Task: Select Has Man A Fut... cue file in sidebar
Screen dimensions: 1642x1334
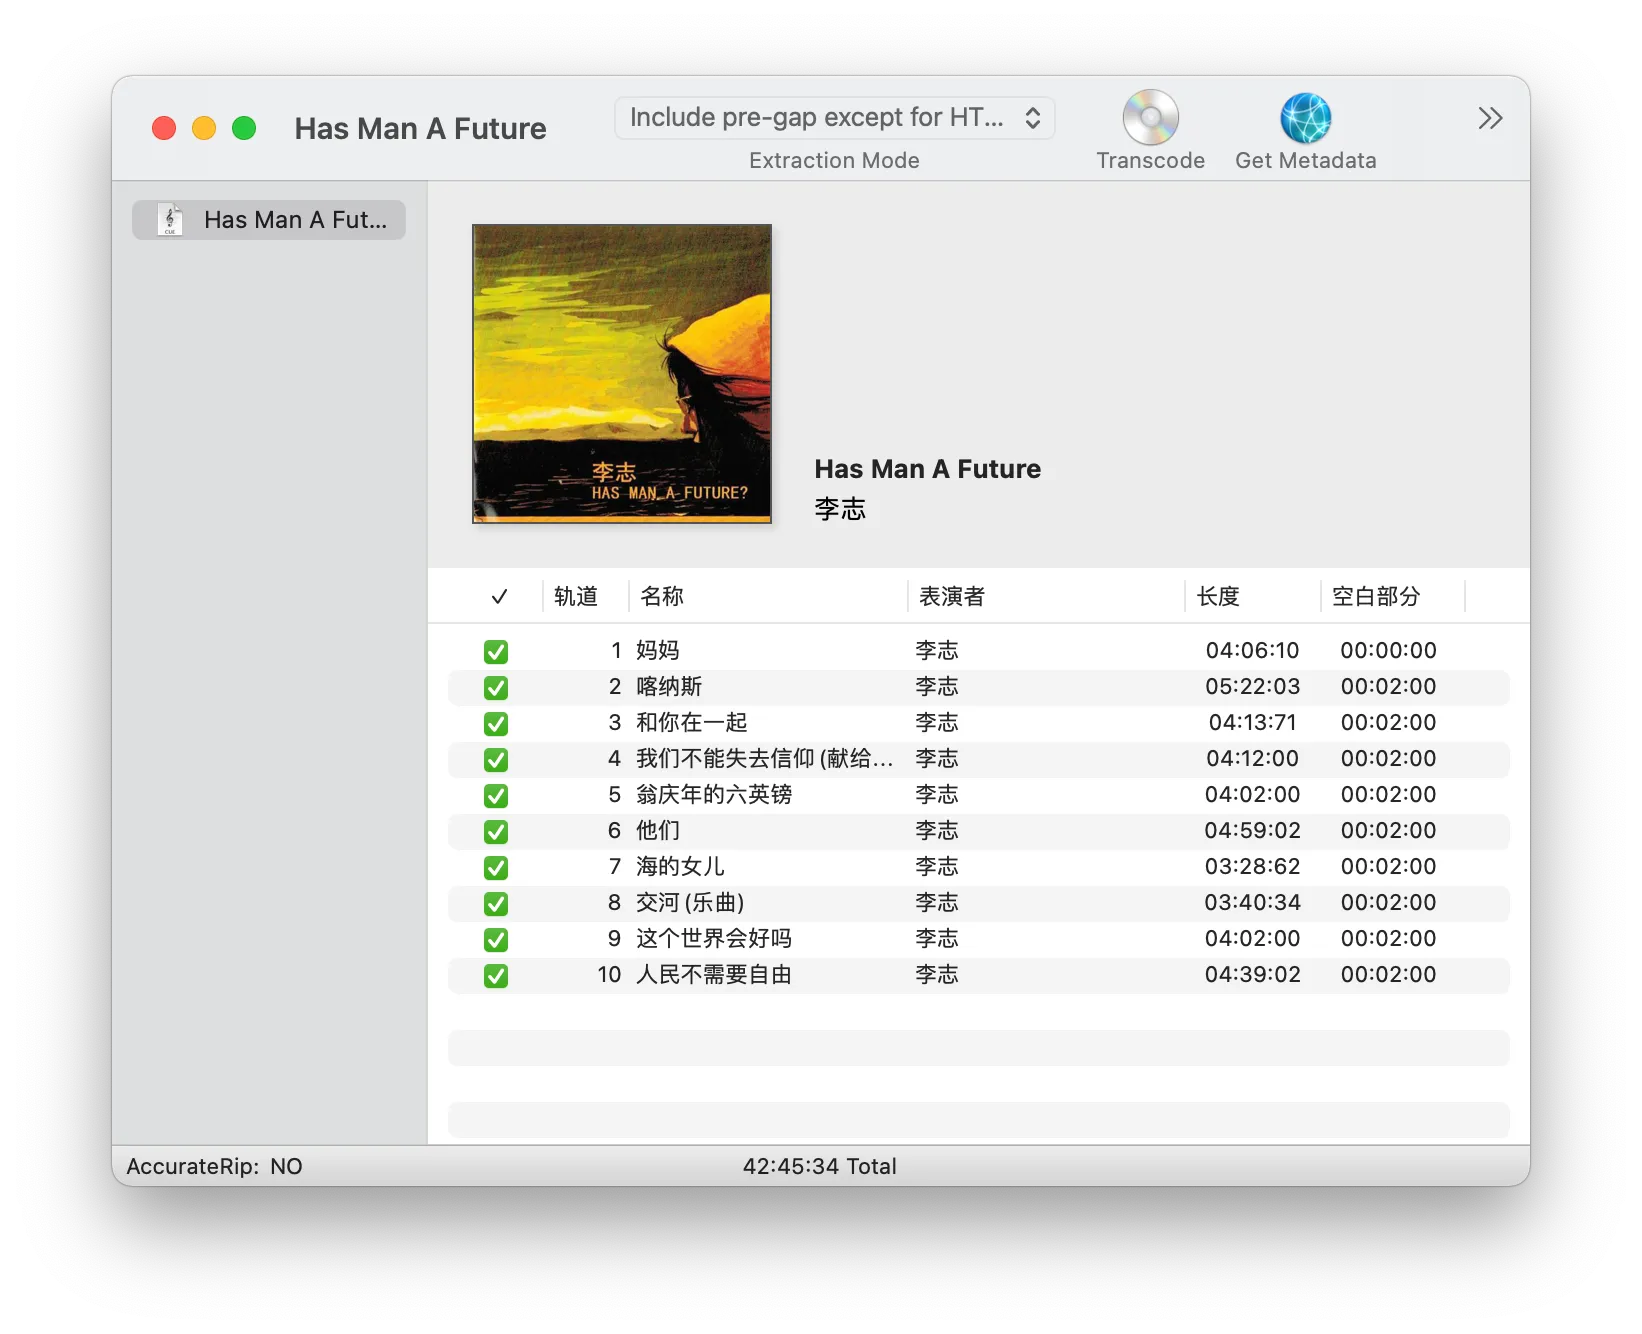Action: 269,220
